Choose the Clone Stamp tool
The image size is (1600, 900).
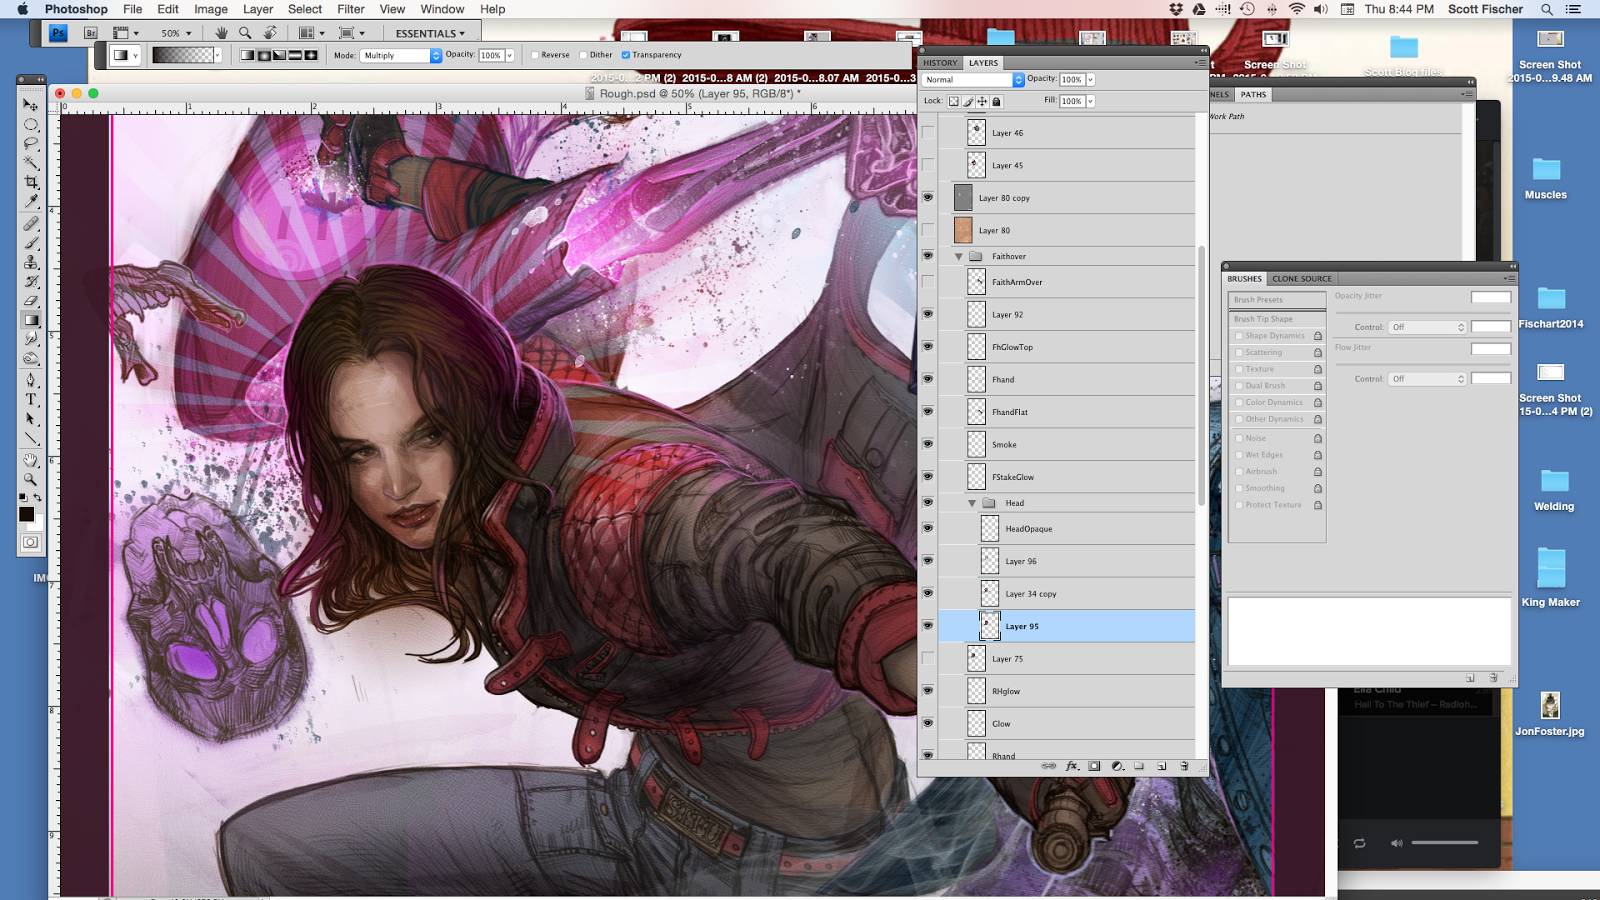pyautogui.click(x=31, y=262)
